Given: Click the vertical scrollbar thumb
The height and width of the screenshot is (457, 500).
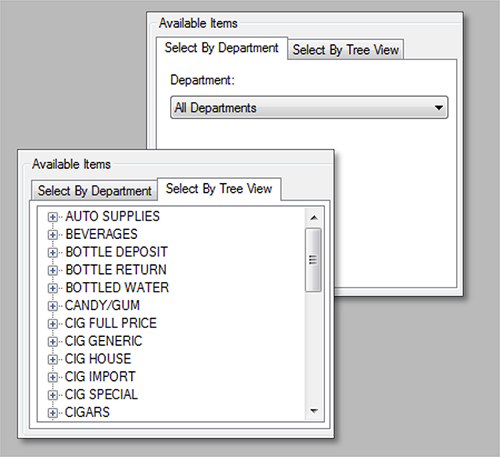Looking at the screenshot, I should tap(313, 260).
